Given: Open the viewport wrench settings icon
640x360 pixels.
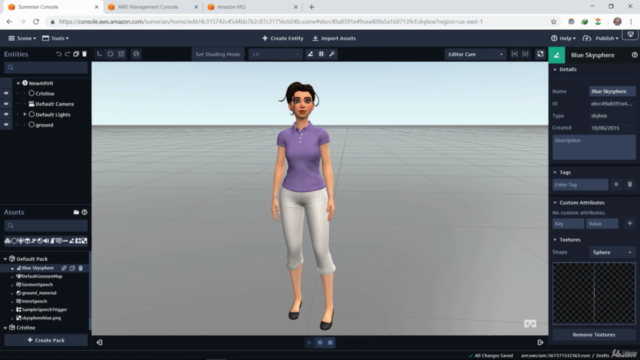Looking at the screenshot, I should point(332,54).
